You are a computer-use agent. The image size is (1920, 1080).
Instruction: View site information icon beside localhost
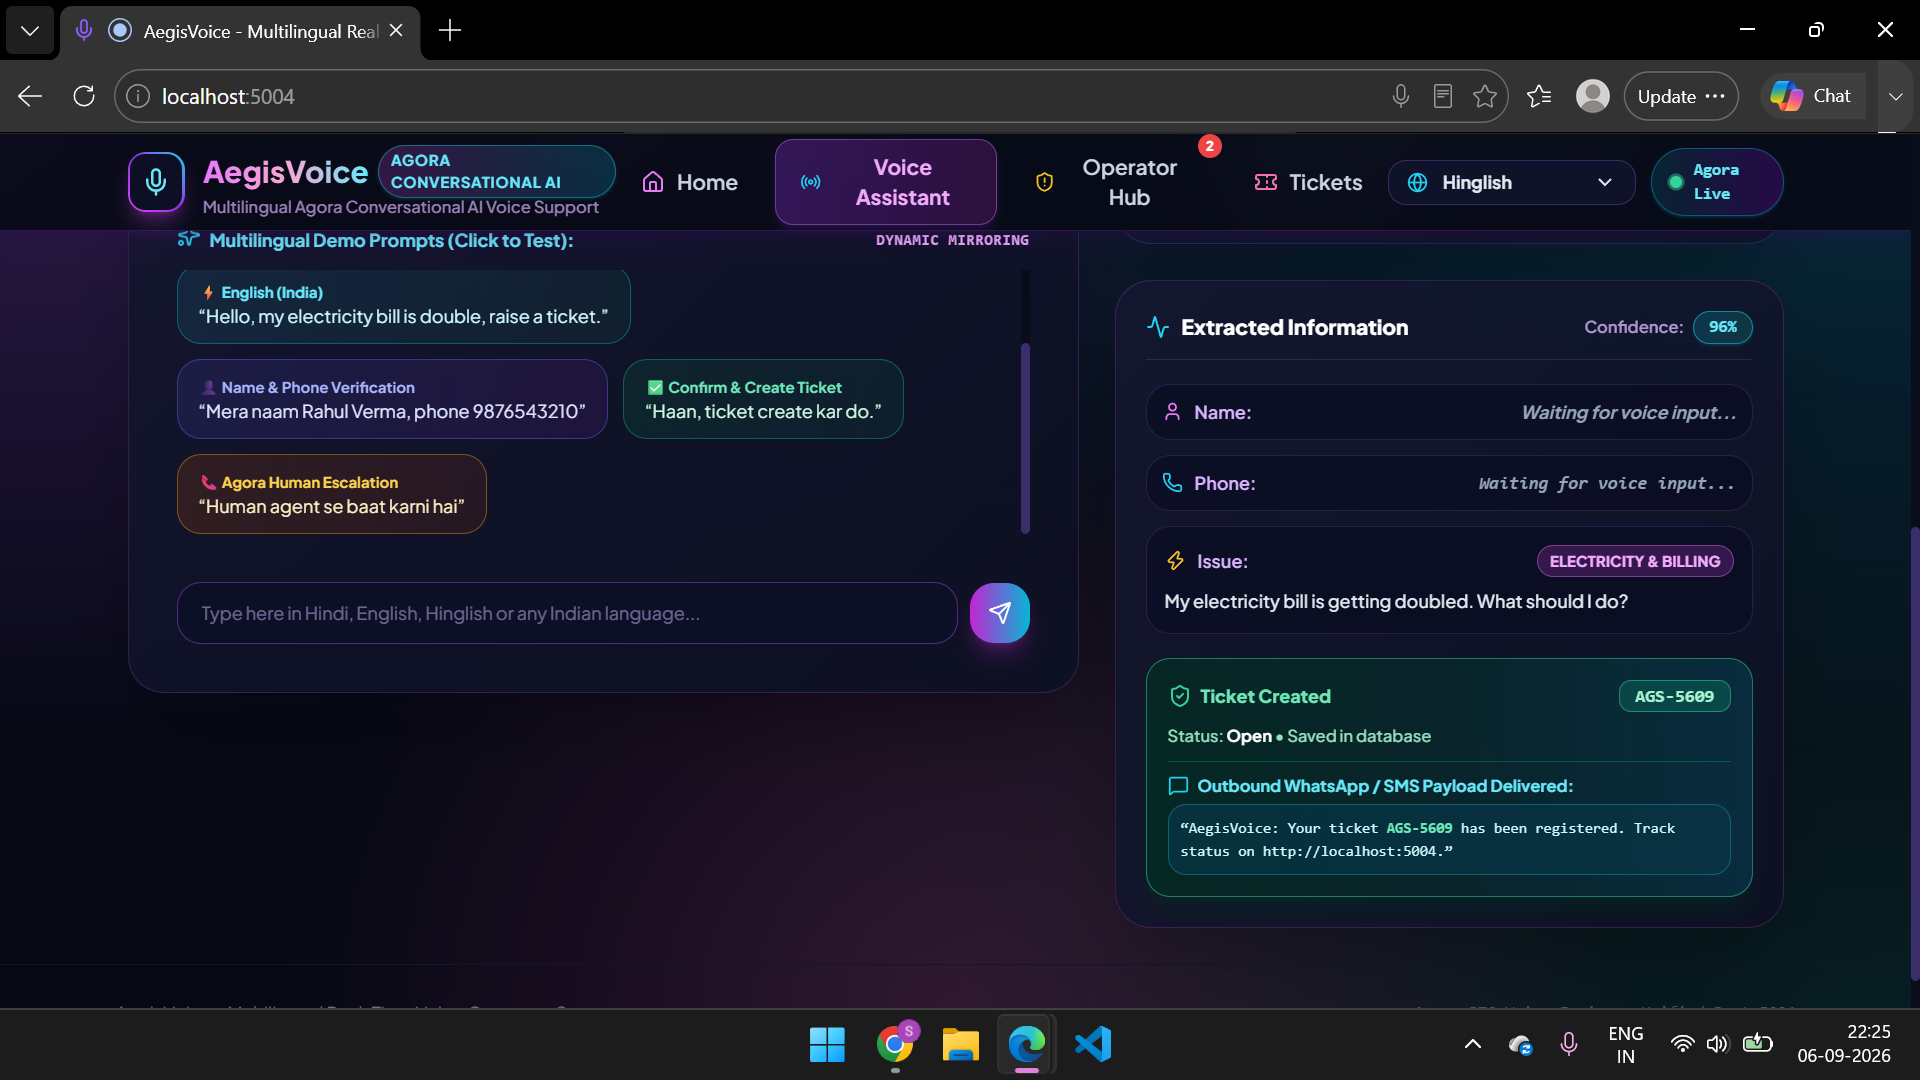(138, 96)
